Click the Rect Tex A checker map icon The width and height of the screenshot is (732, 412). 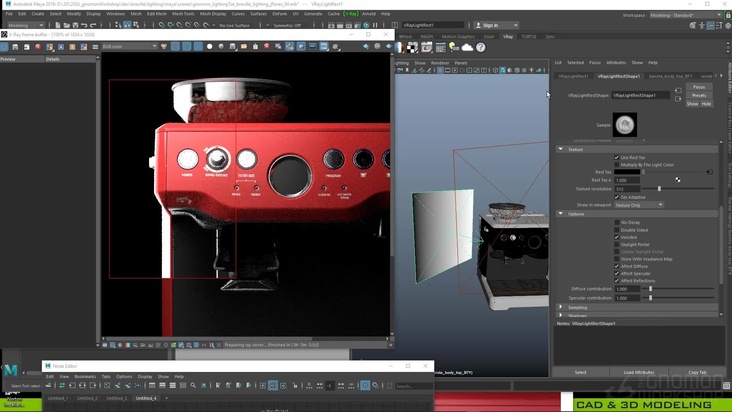coord(677,180)
